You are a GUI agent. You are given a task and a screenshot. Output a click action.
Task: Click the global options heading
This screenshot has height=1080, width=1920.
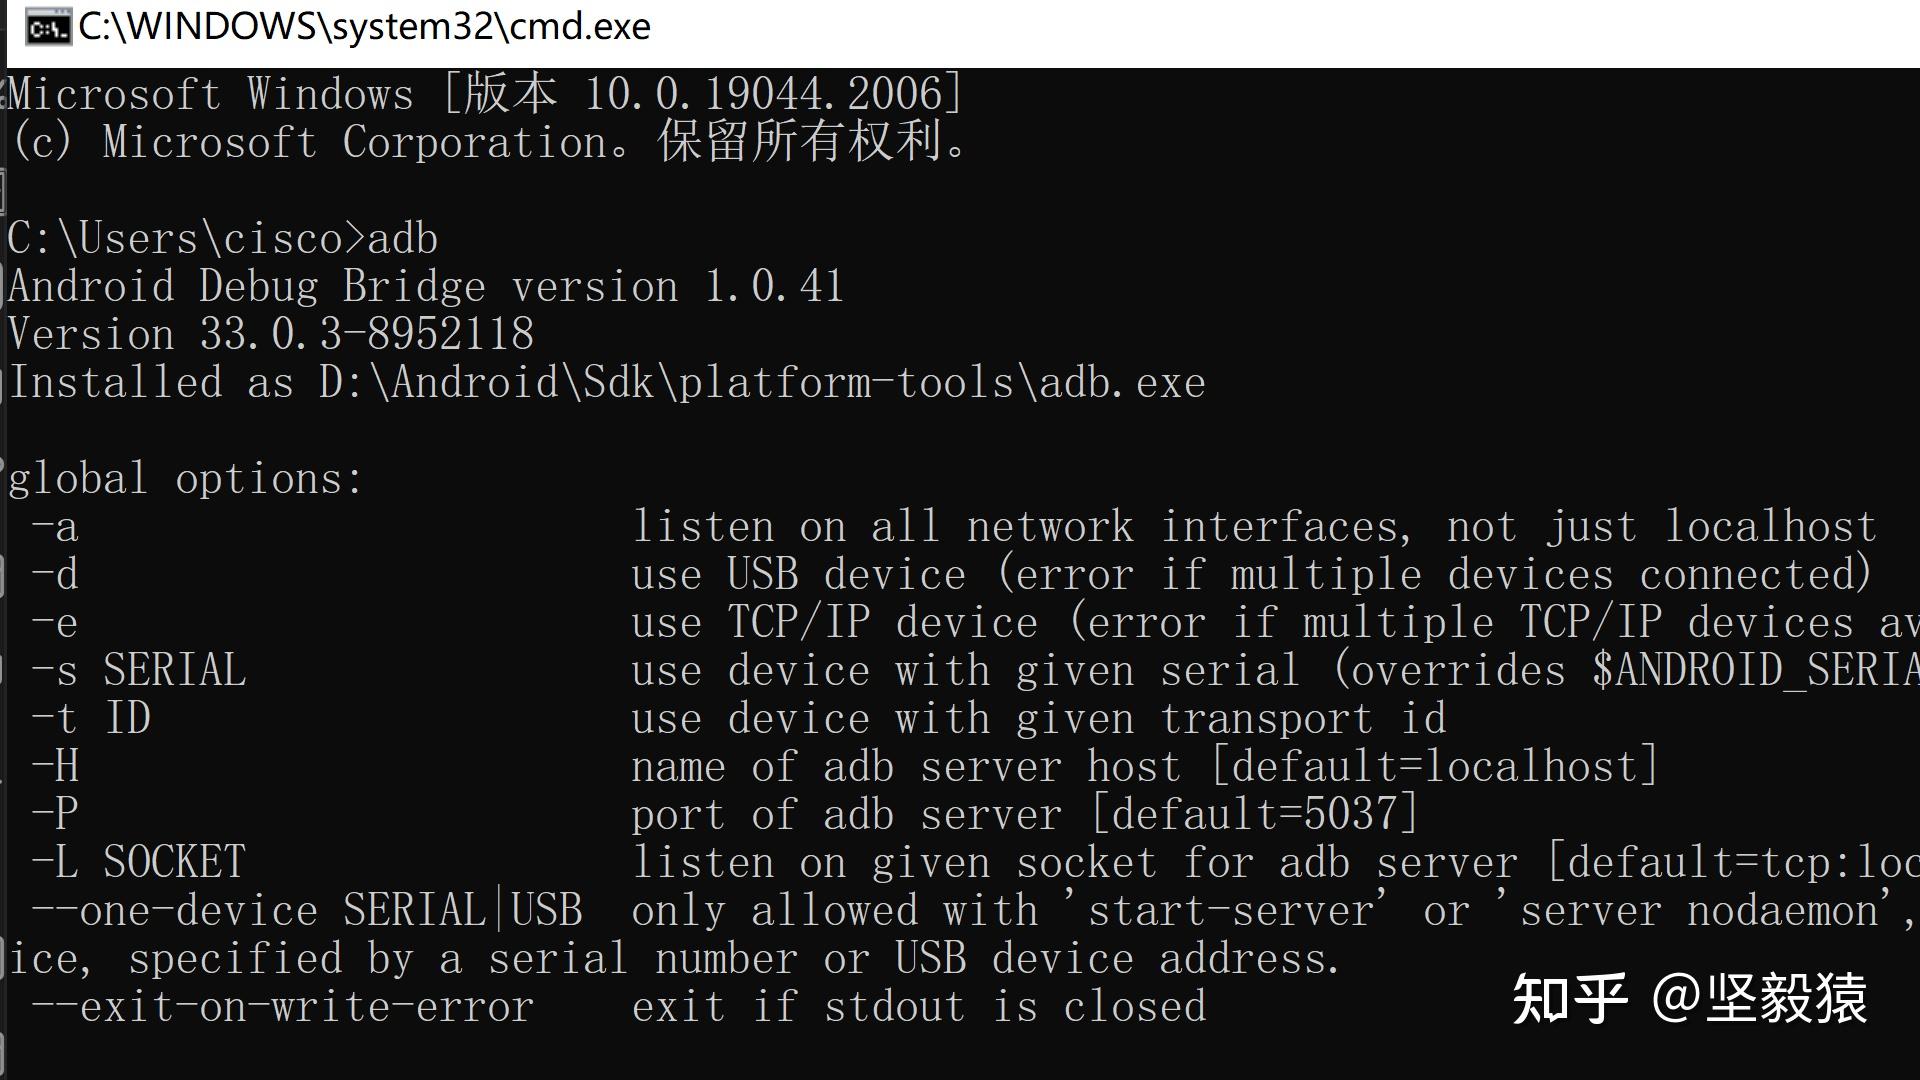[186, 479]
